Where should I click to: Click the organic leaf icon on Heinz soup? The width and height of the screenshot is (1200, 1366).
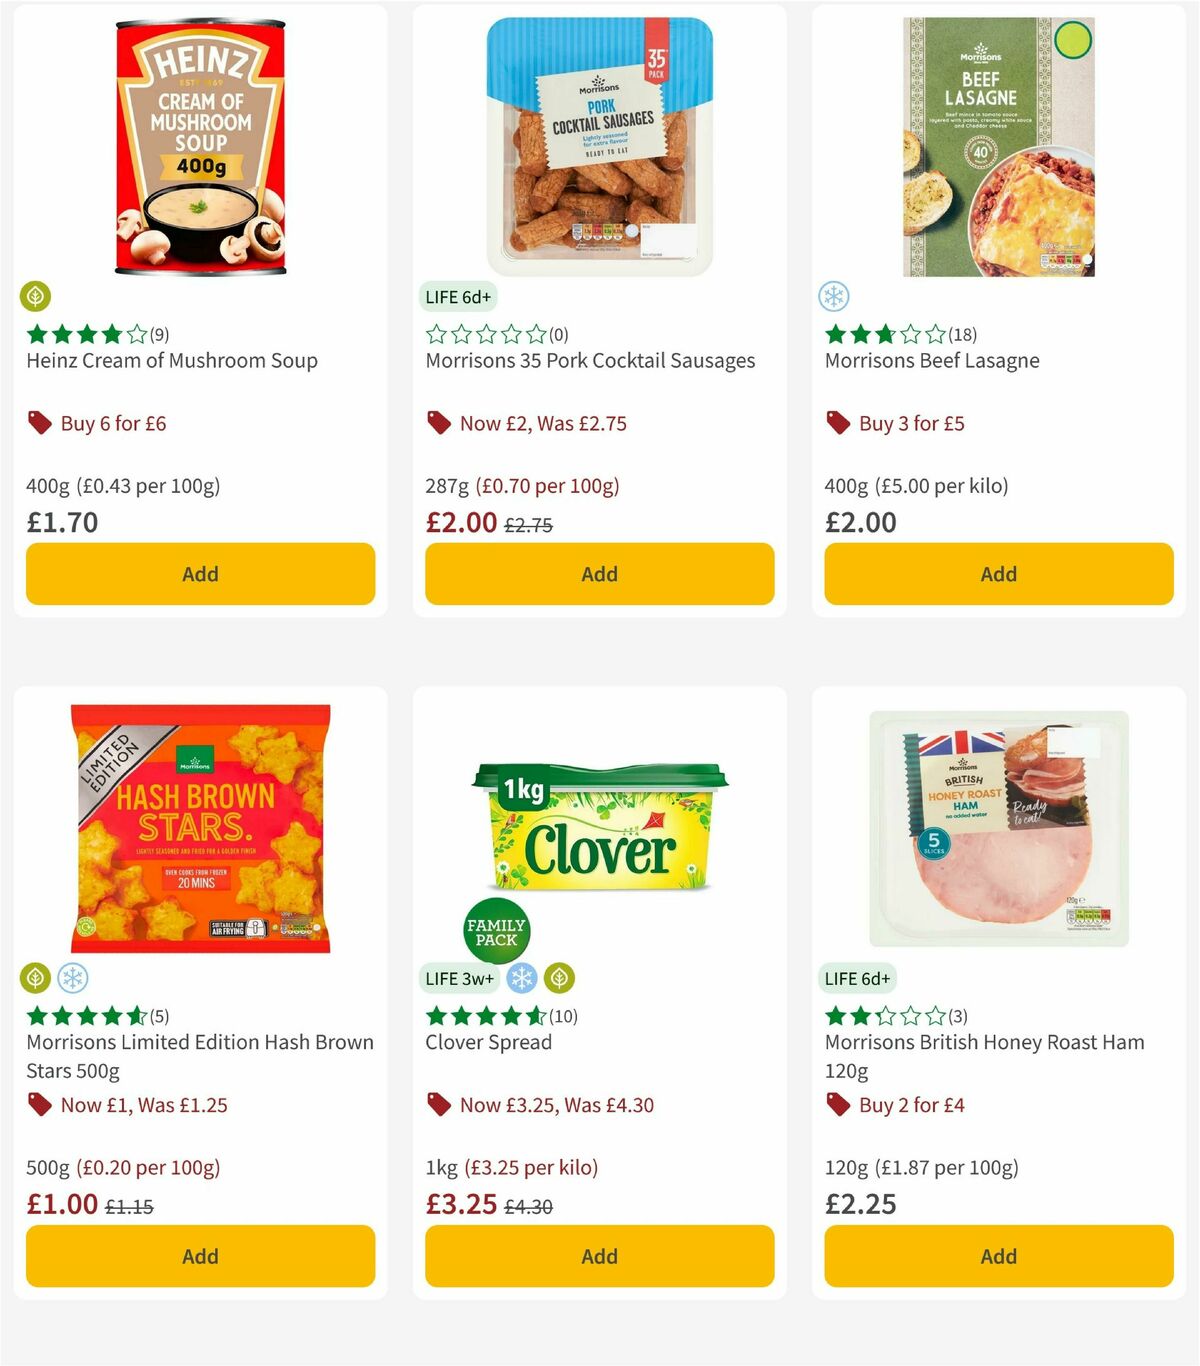(36, 297)
